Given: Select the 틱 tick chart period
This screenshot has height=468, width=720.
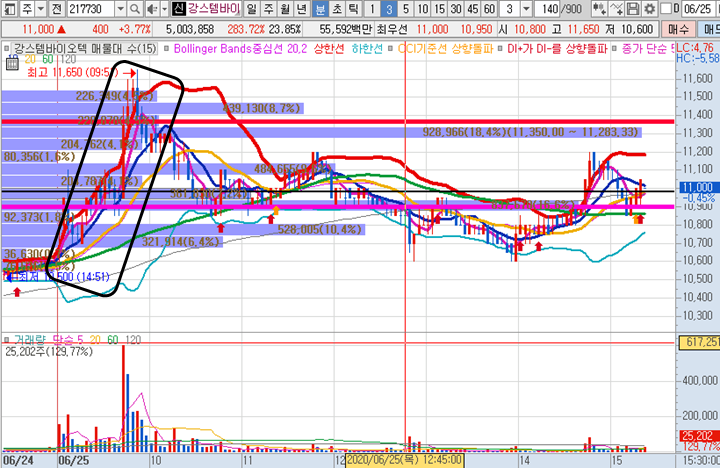Looking at the screenshot, I should [x=354, y=9].
